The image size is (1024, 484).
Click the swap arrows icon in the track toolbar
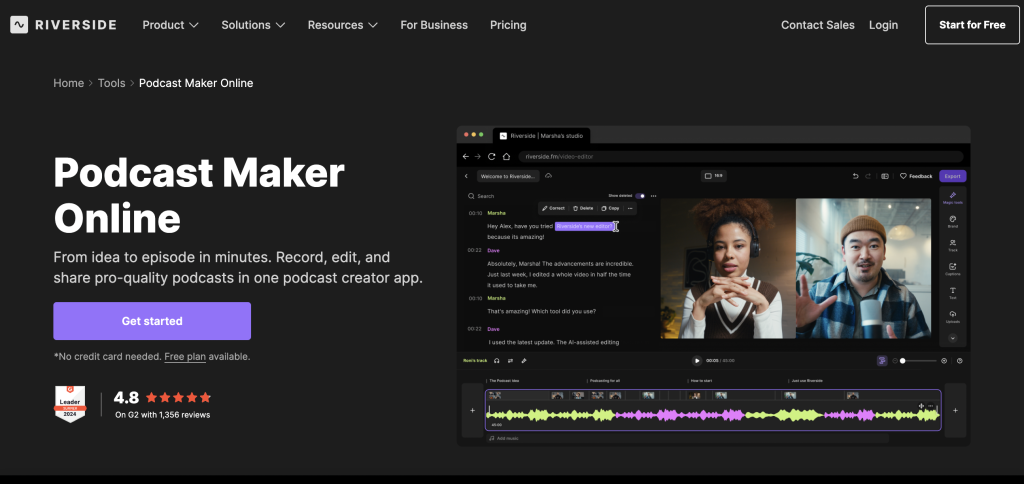[510, 361]
